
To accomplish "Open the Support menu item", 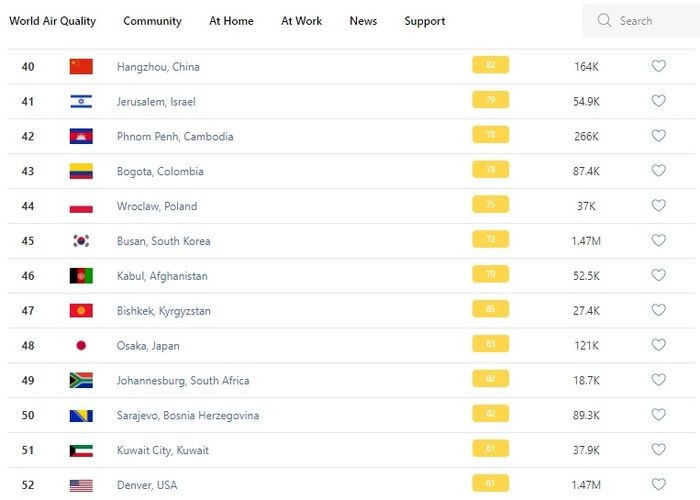I will pos(425,21).
